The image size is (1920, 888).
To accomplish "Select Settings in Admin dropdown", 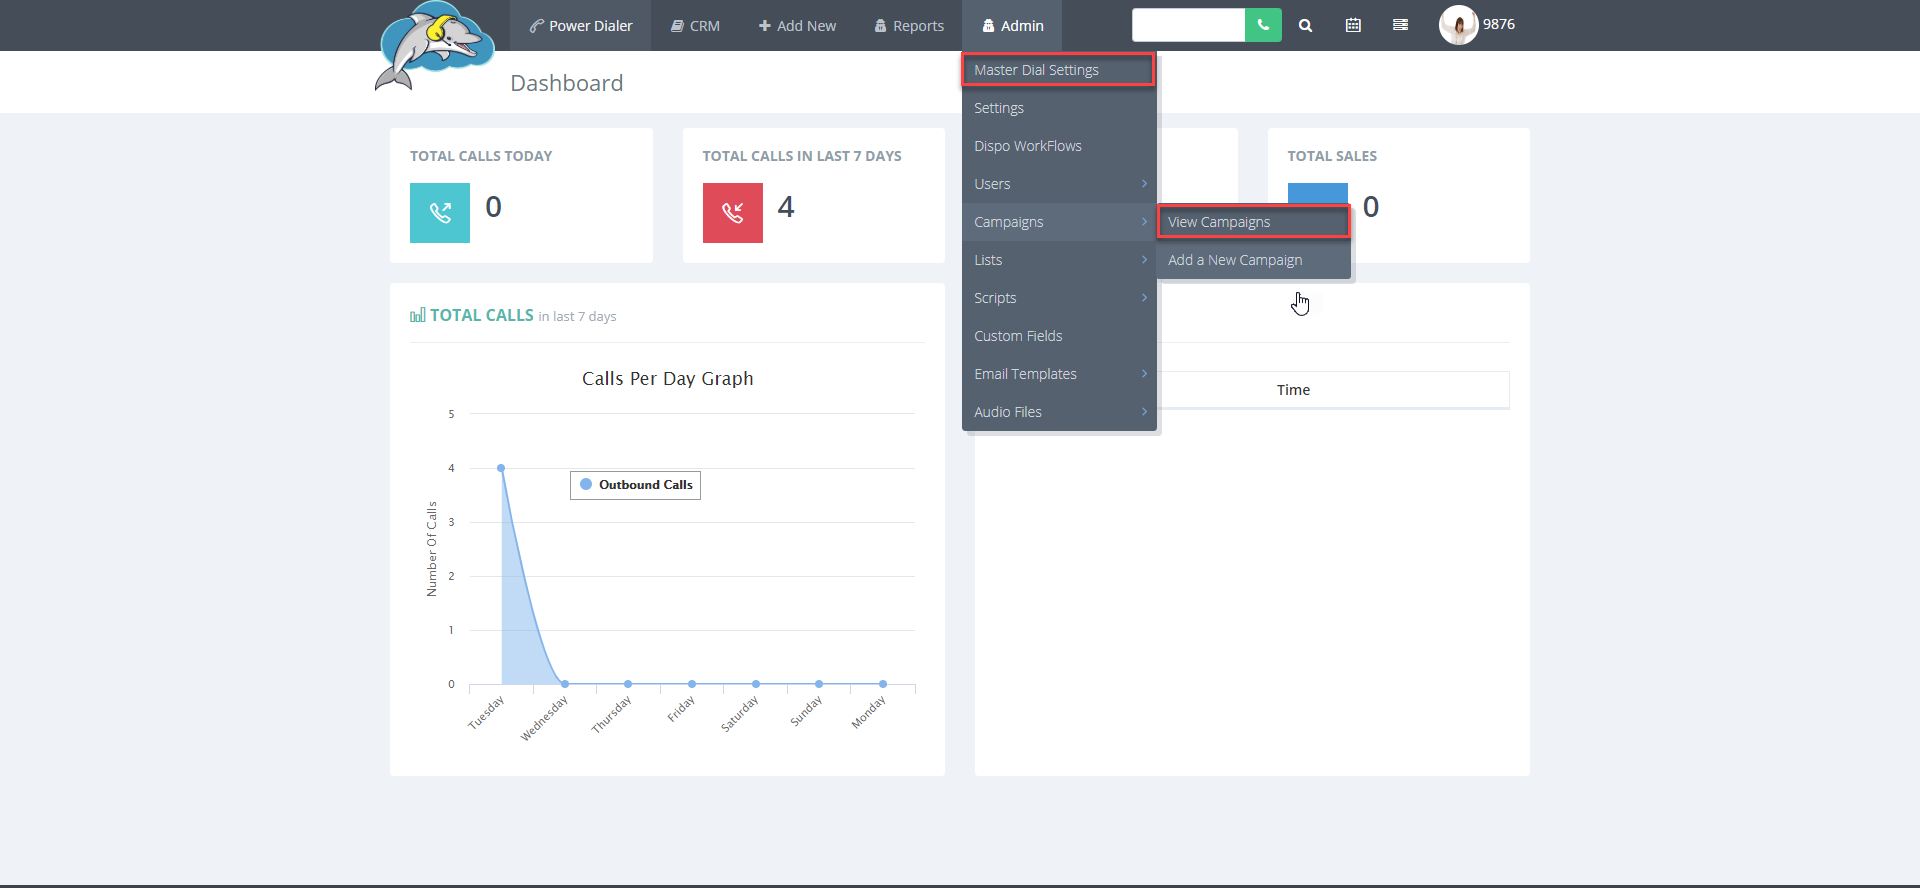I will [1059, 108].
